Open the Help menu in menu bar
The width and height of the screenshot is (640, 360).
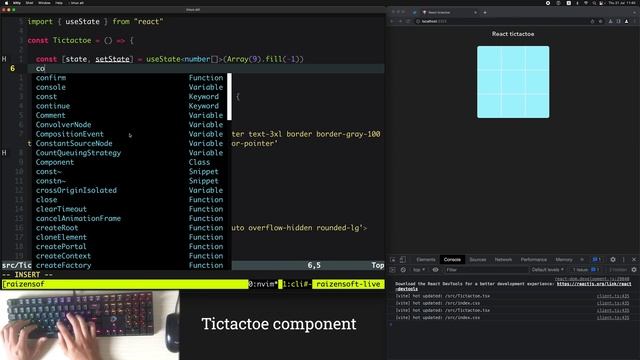tap(59, 3)
